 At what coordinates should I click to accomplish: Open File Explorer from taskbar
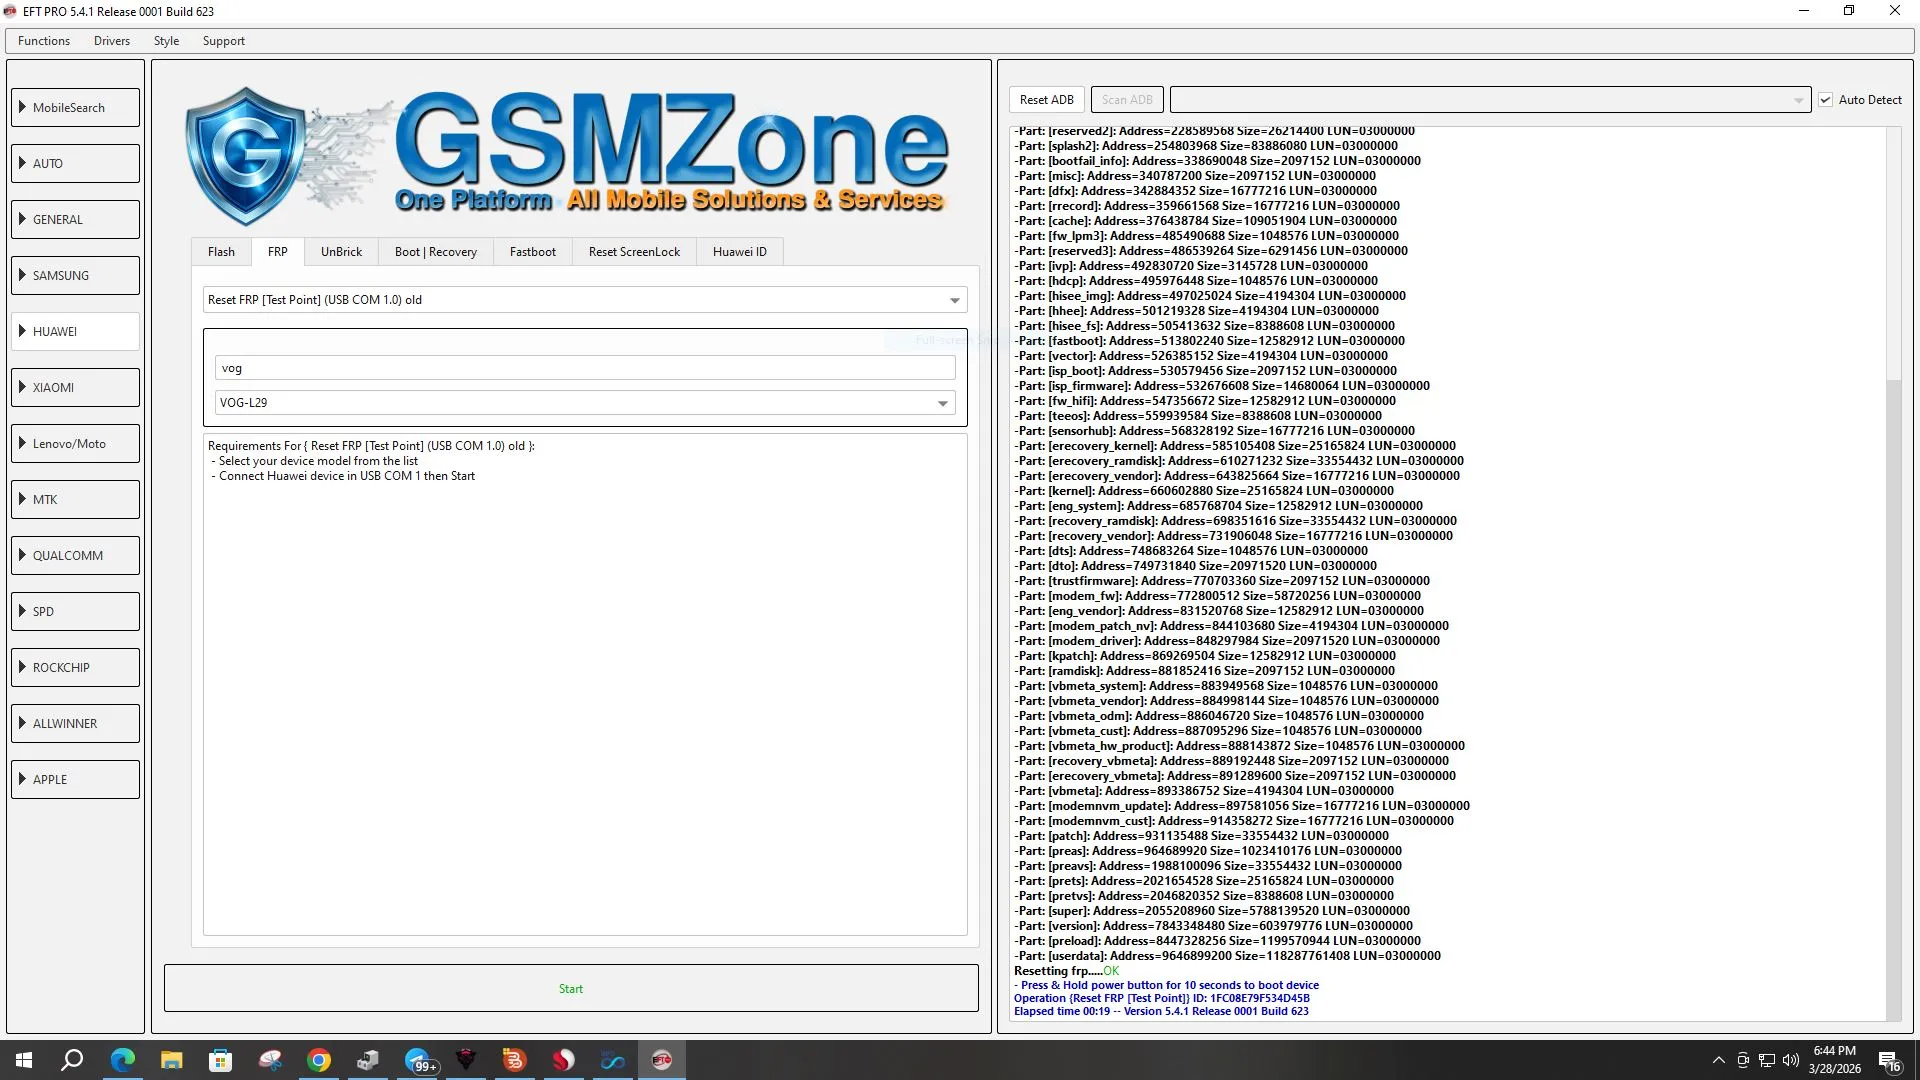(x=171, y=1060)
